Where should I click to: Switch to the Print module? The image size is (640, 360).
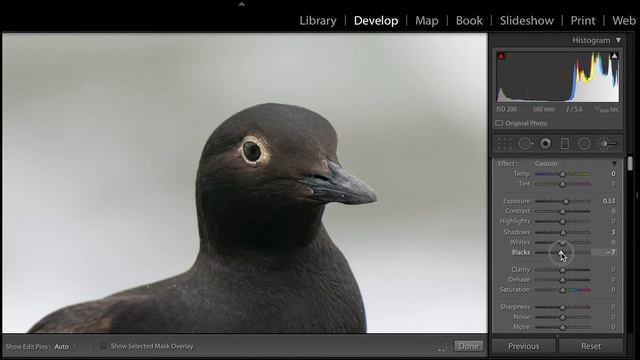[583, 21]
